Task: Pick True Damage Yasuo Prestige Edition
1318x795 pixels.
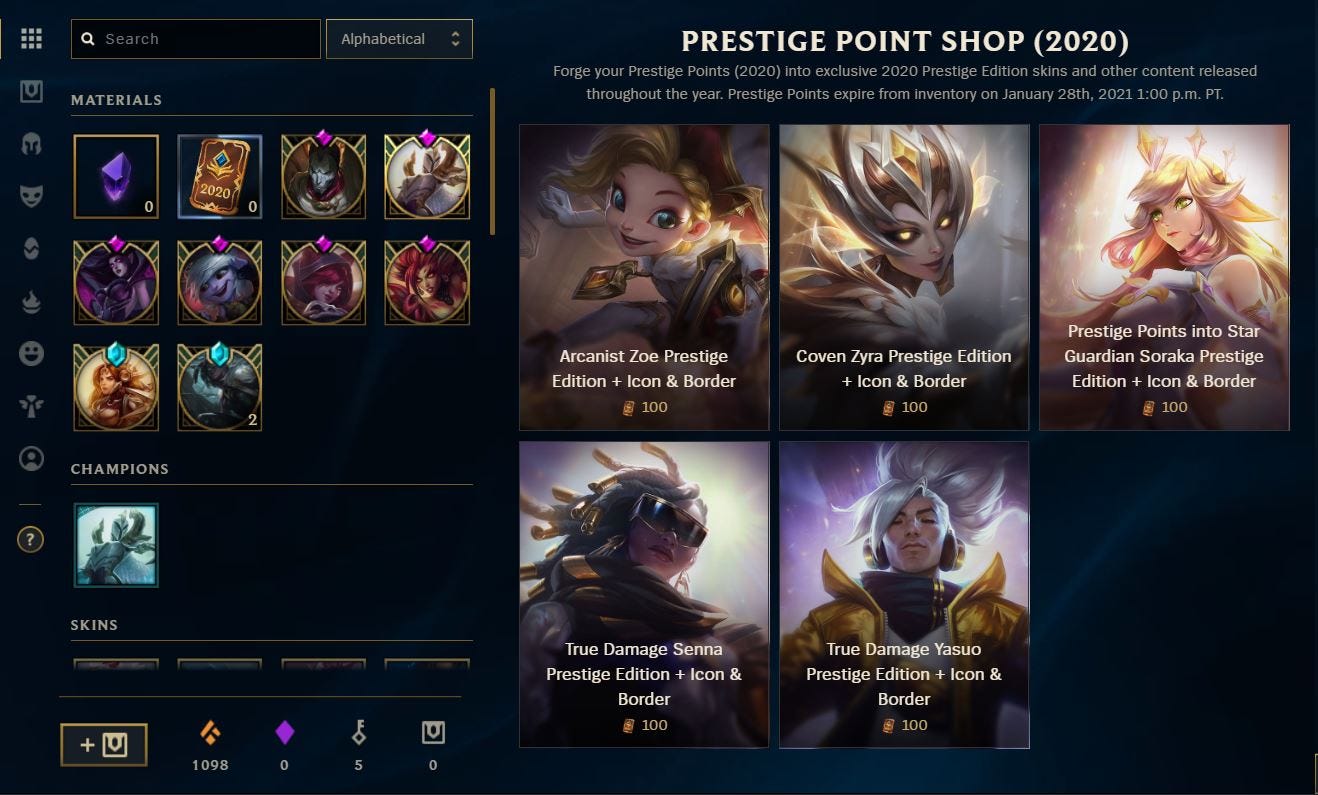Action: (904, 595)
